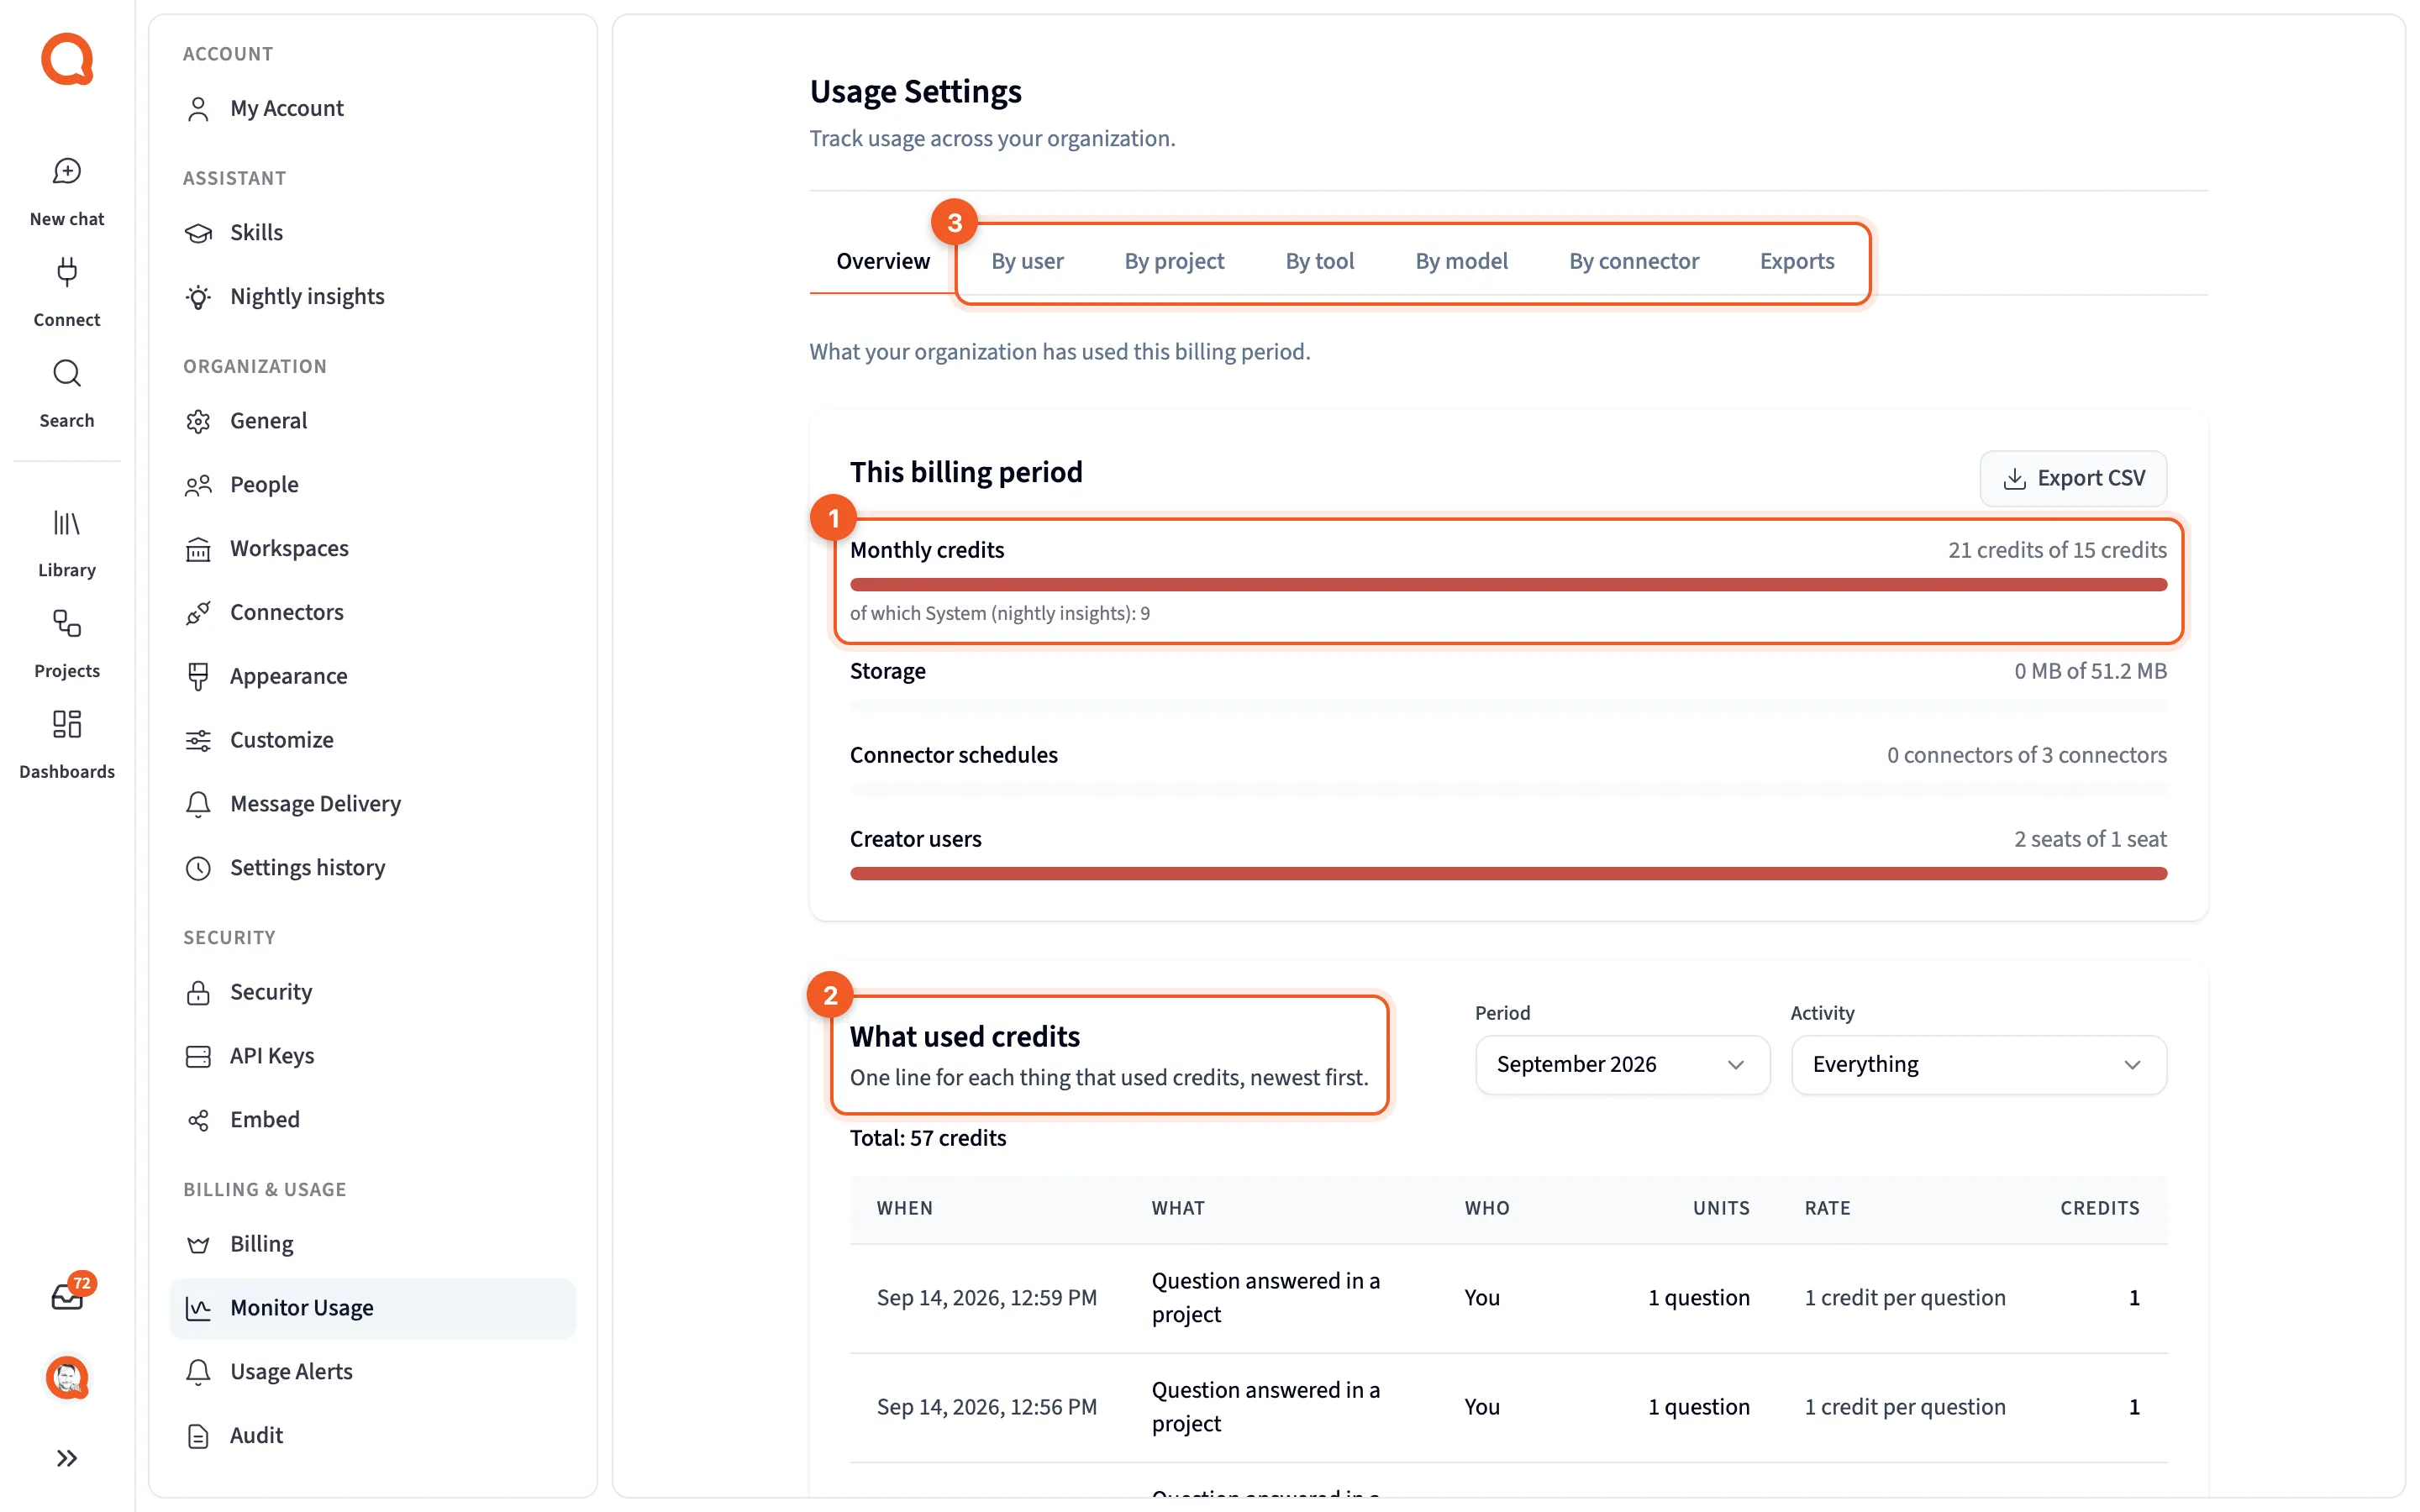Open Message Delivery settings

(373, 804)
